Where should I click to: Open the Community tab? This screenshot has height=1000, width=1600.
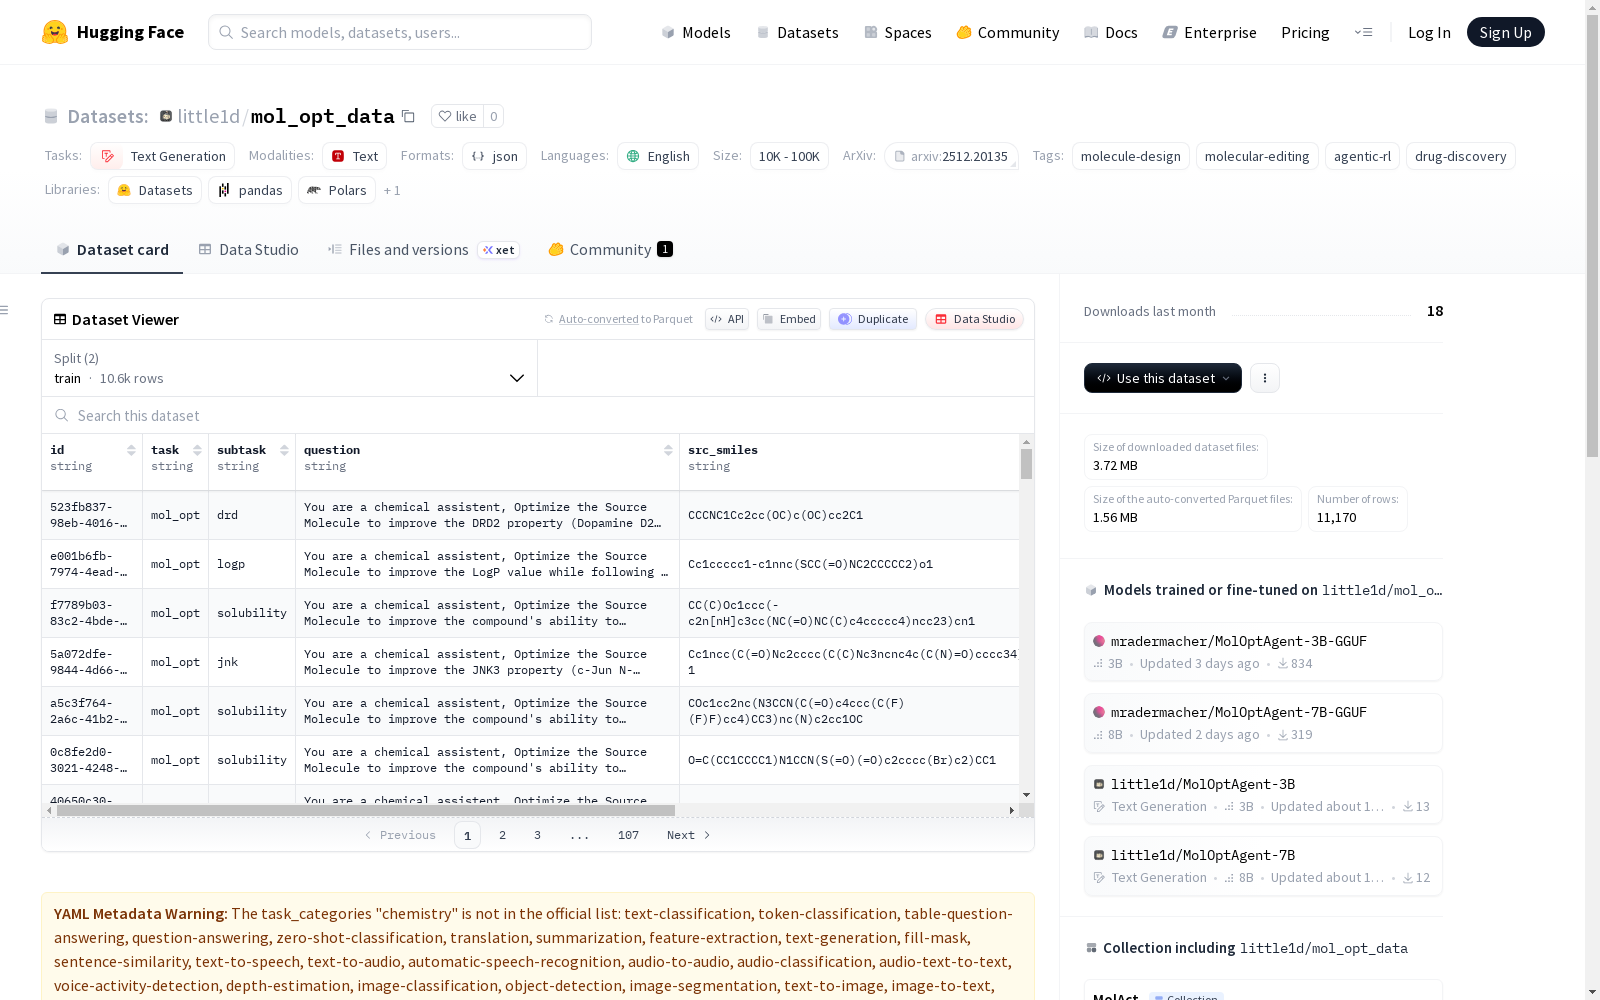610,250
